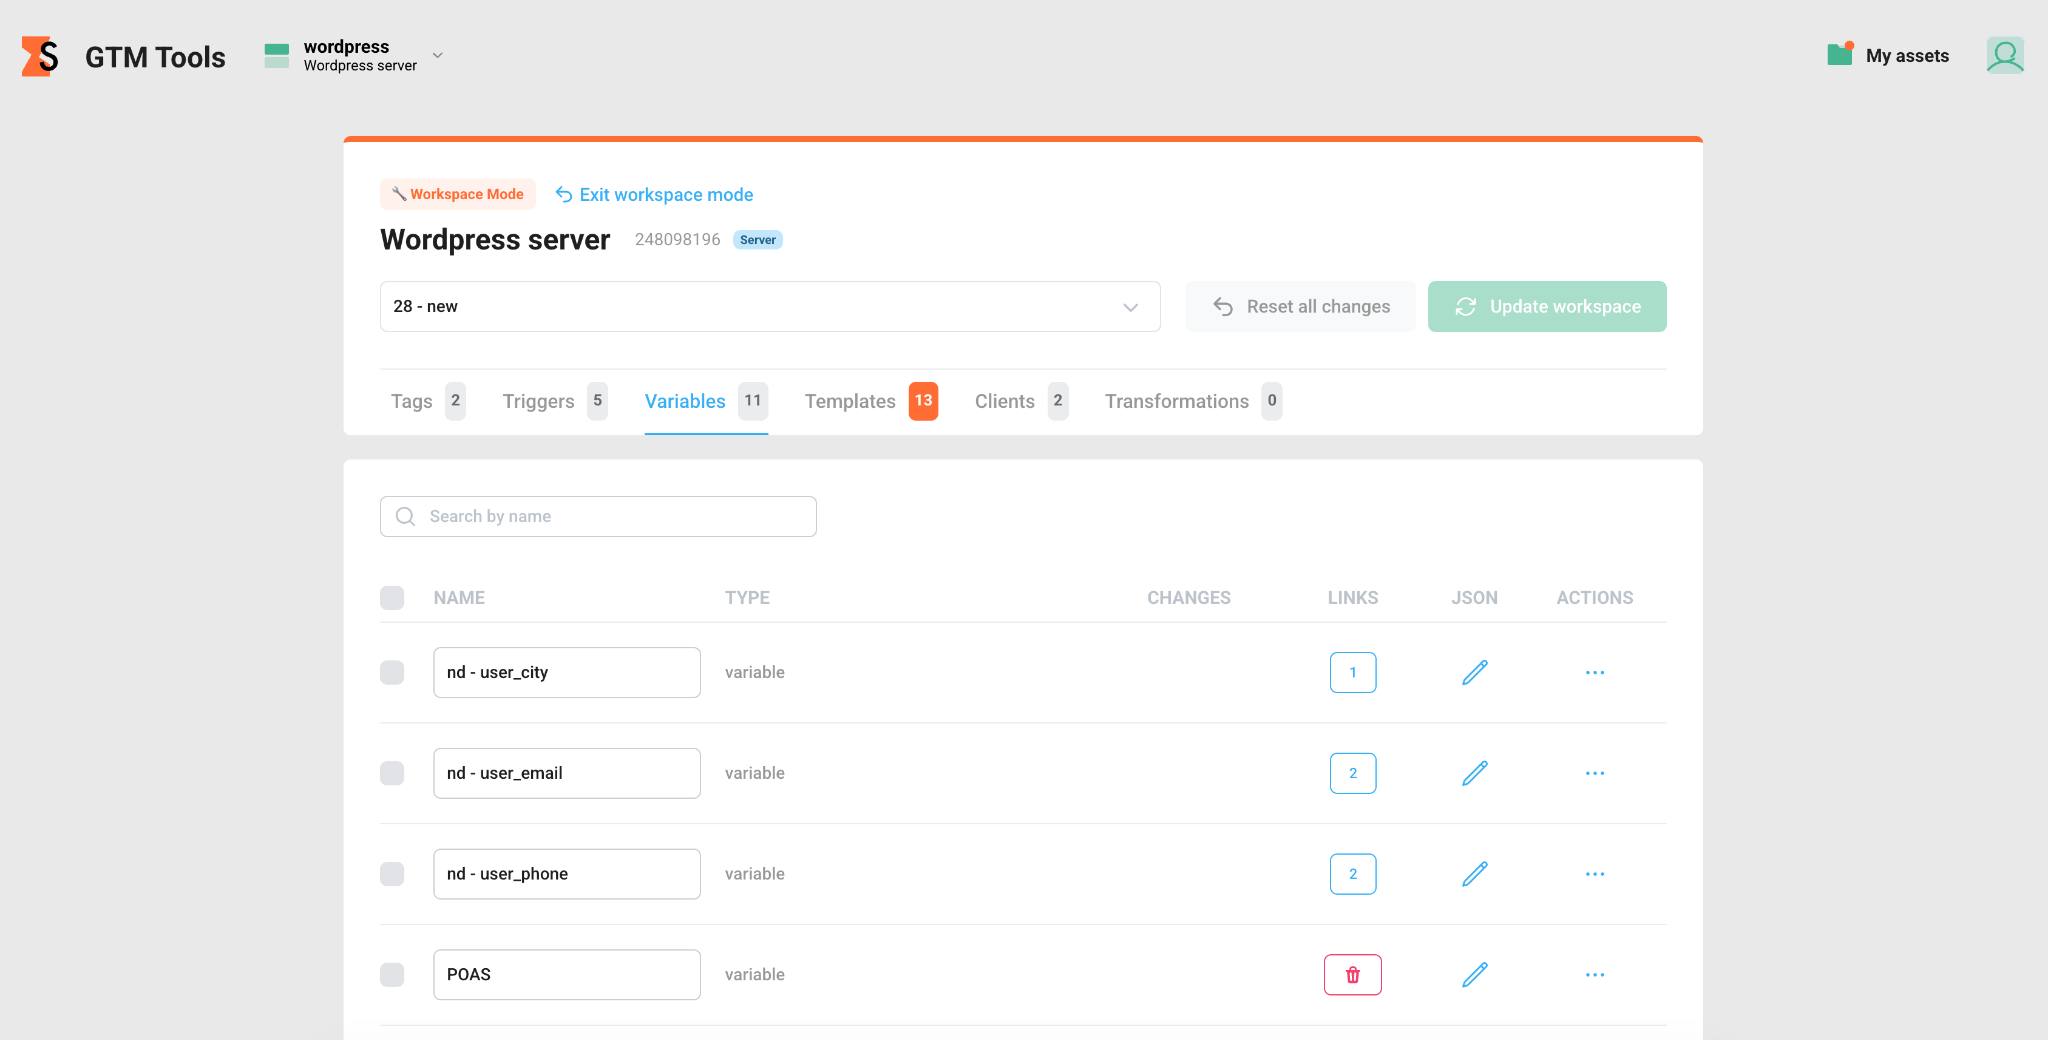2048x1040 pixels.
Task: Click the LINKS column header
Action: click(1353, 598)
